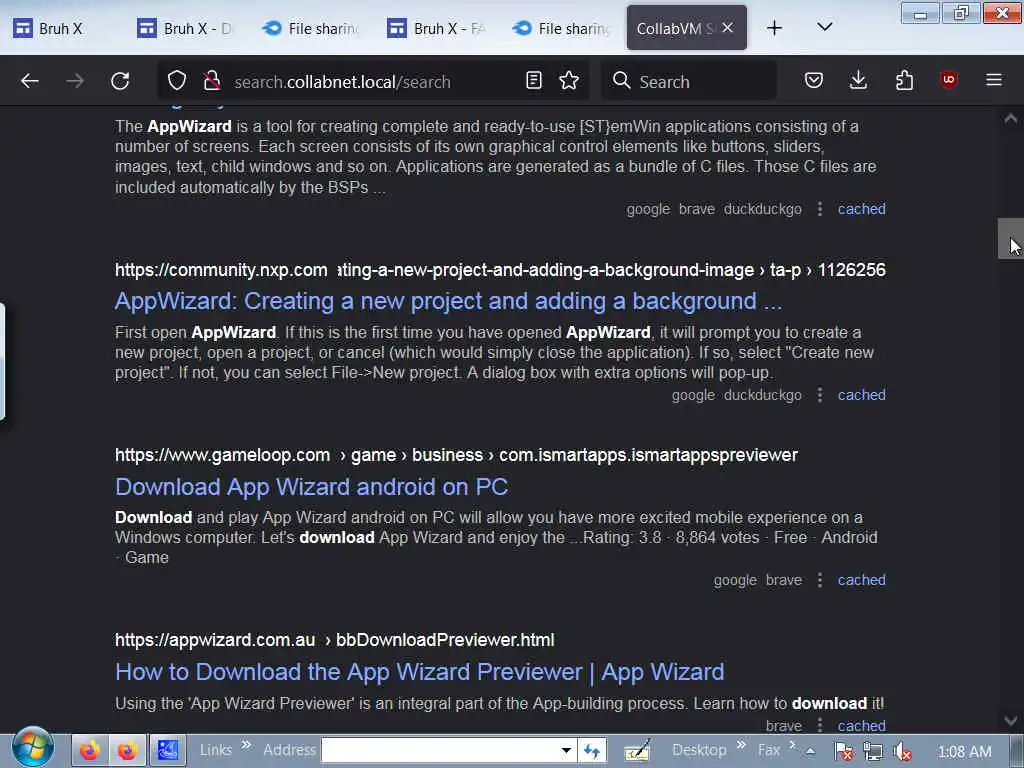Click scrollbar up arrow
Image resolution: width=1024 pixels, height=768 pixels.
[1010, 119]
